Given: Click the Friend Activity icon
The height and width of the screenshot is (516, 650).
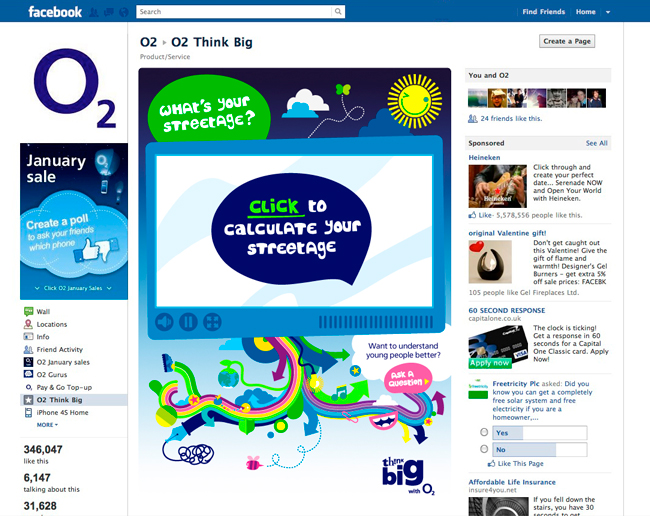Looking at the screenshot, I should point(28,349).
